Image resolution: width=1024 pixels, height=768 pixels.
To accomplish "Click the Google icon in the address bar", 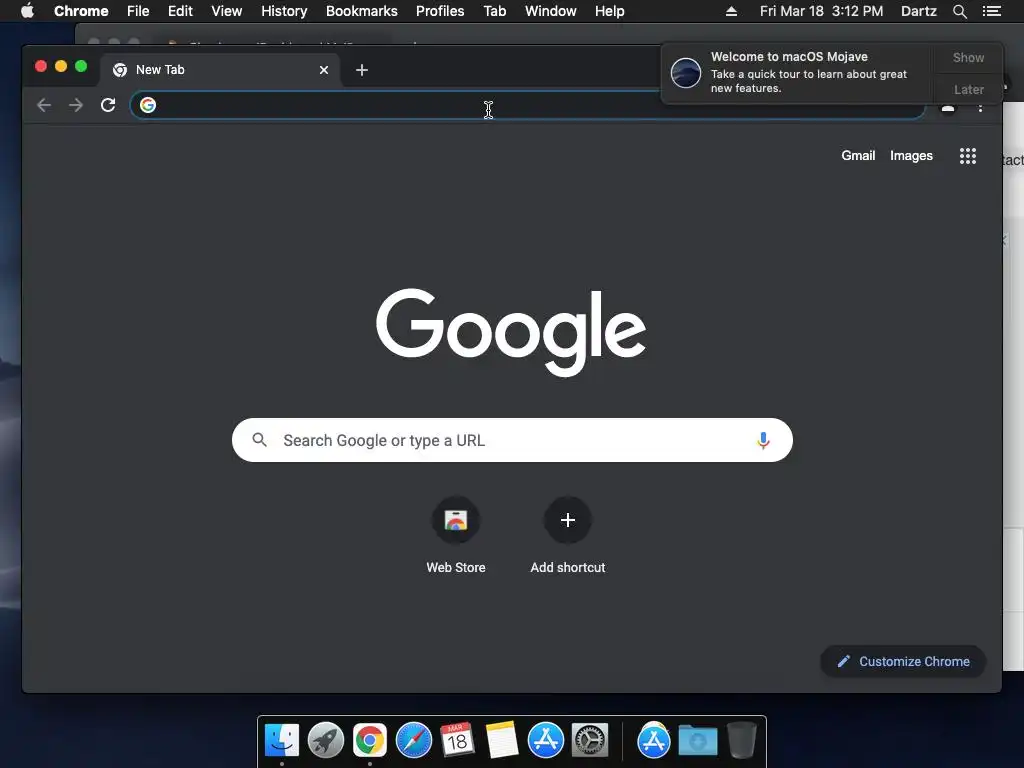I will [148, 105].
